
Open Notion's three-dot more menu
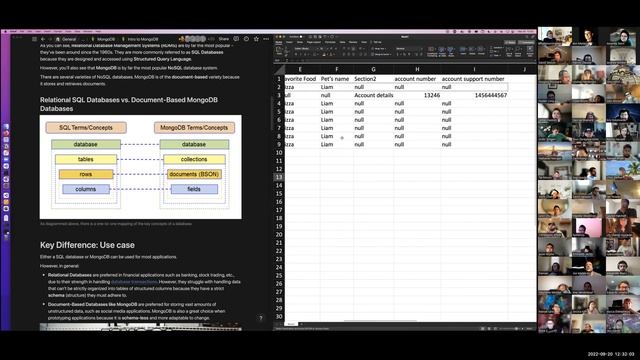266,39
